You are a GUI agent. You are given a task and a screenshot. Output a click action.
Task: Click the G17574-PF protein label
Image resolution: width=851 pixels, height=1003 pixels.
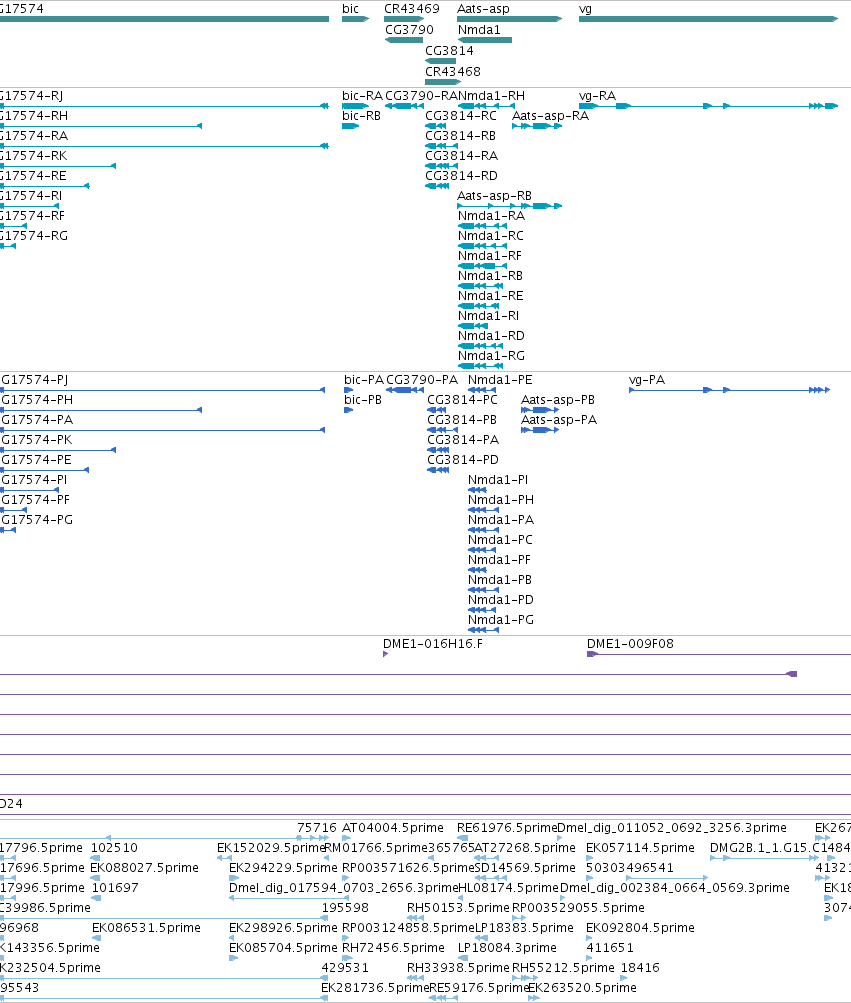click(x=35, y=500)
